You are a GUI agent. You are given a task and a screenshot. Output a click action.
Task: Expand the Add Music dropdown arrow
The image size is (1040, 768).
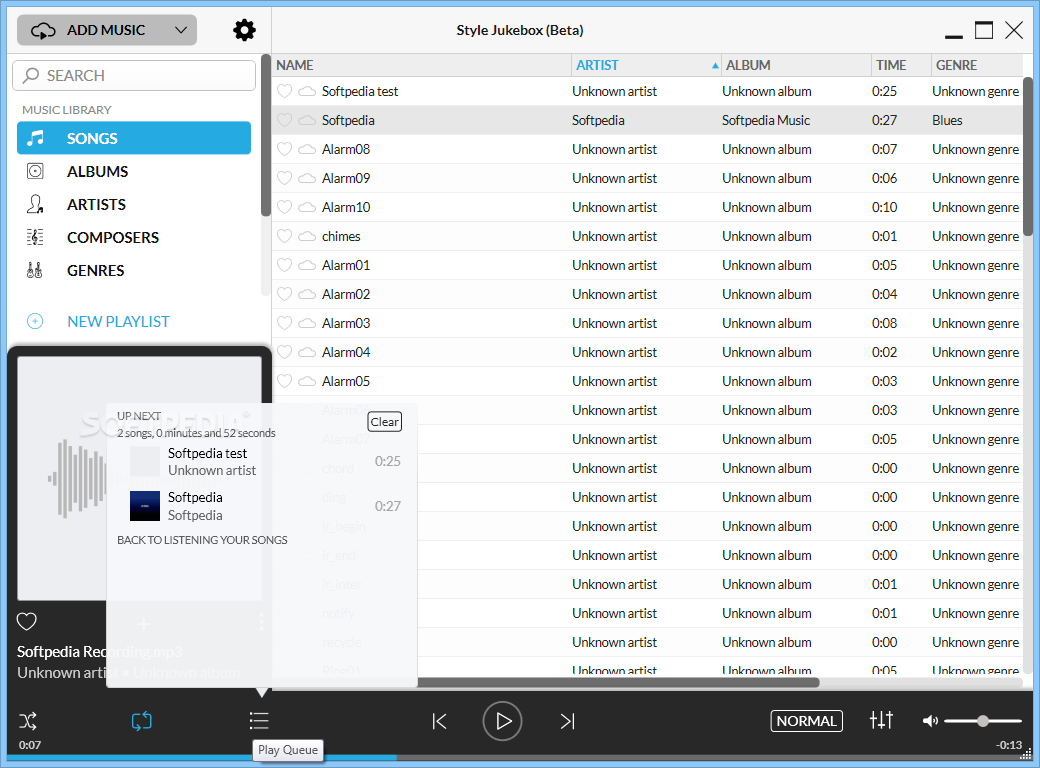click(x=181, y=30)
